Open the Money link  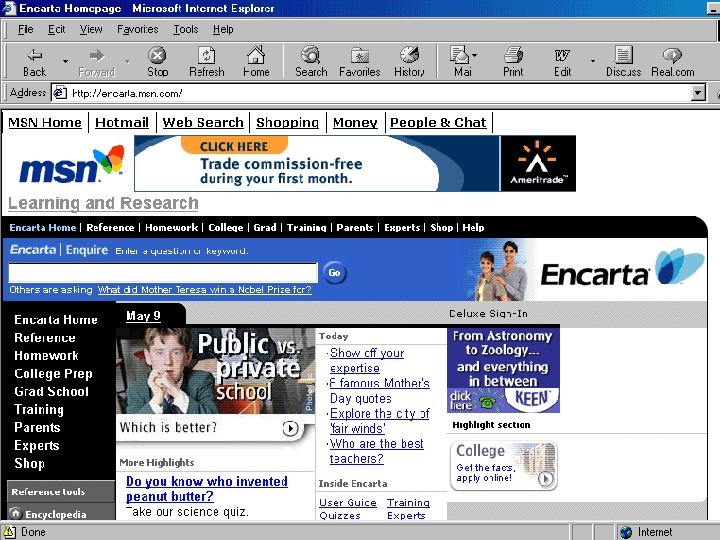355,123
